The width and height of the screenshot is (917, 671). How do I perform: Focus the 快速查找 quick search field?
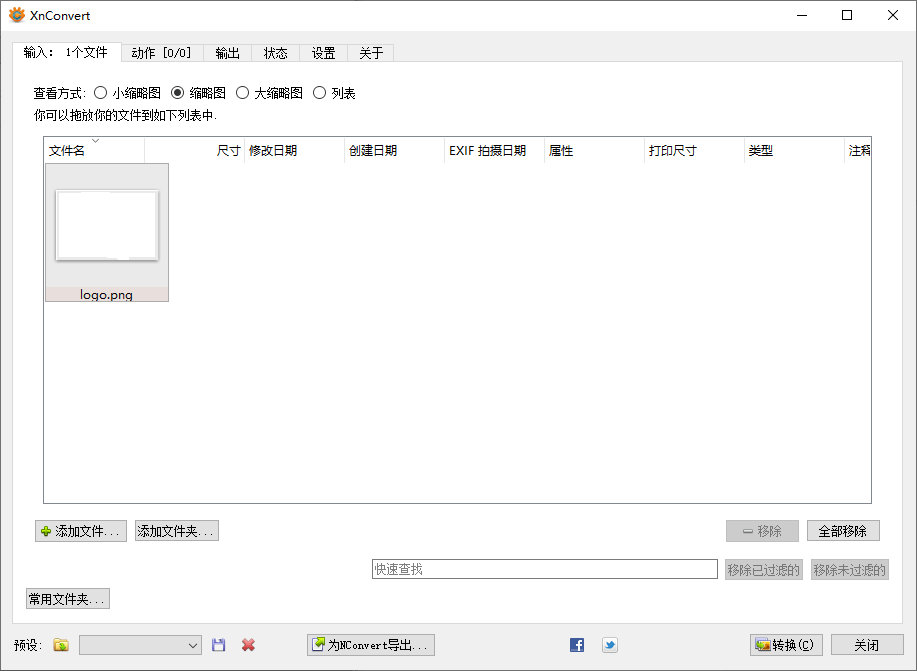544,569
